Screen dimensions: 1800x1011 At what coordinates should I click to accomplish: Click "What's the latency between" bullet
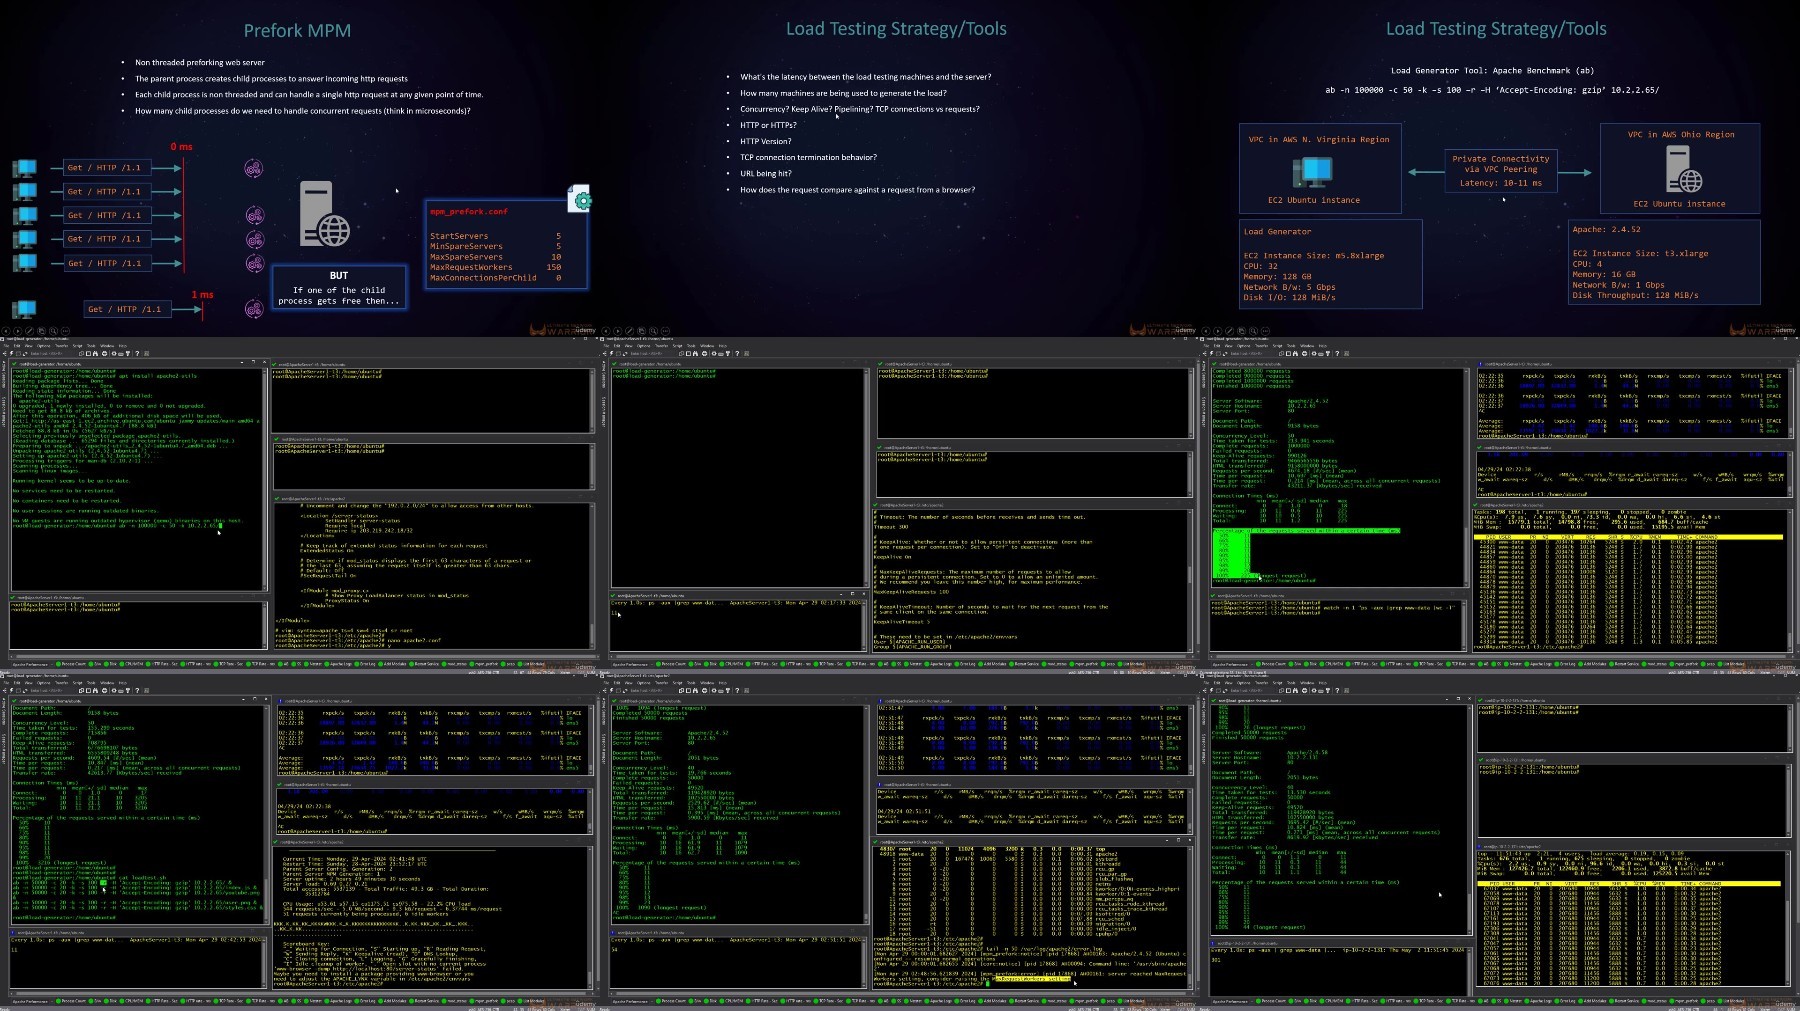pos(865,77)
